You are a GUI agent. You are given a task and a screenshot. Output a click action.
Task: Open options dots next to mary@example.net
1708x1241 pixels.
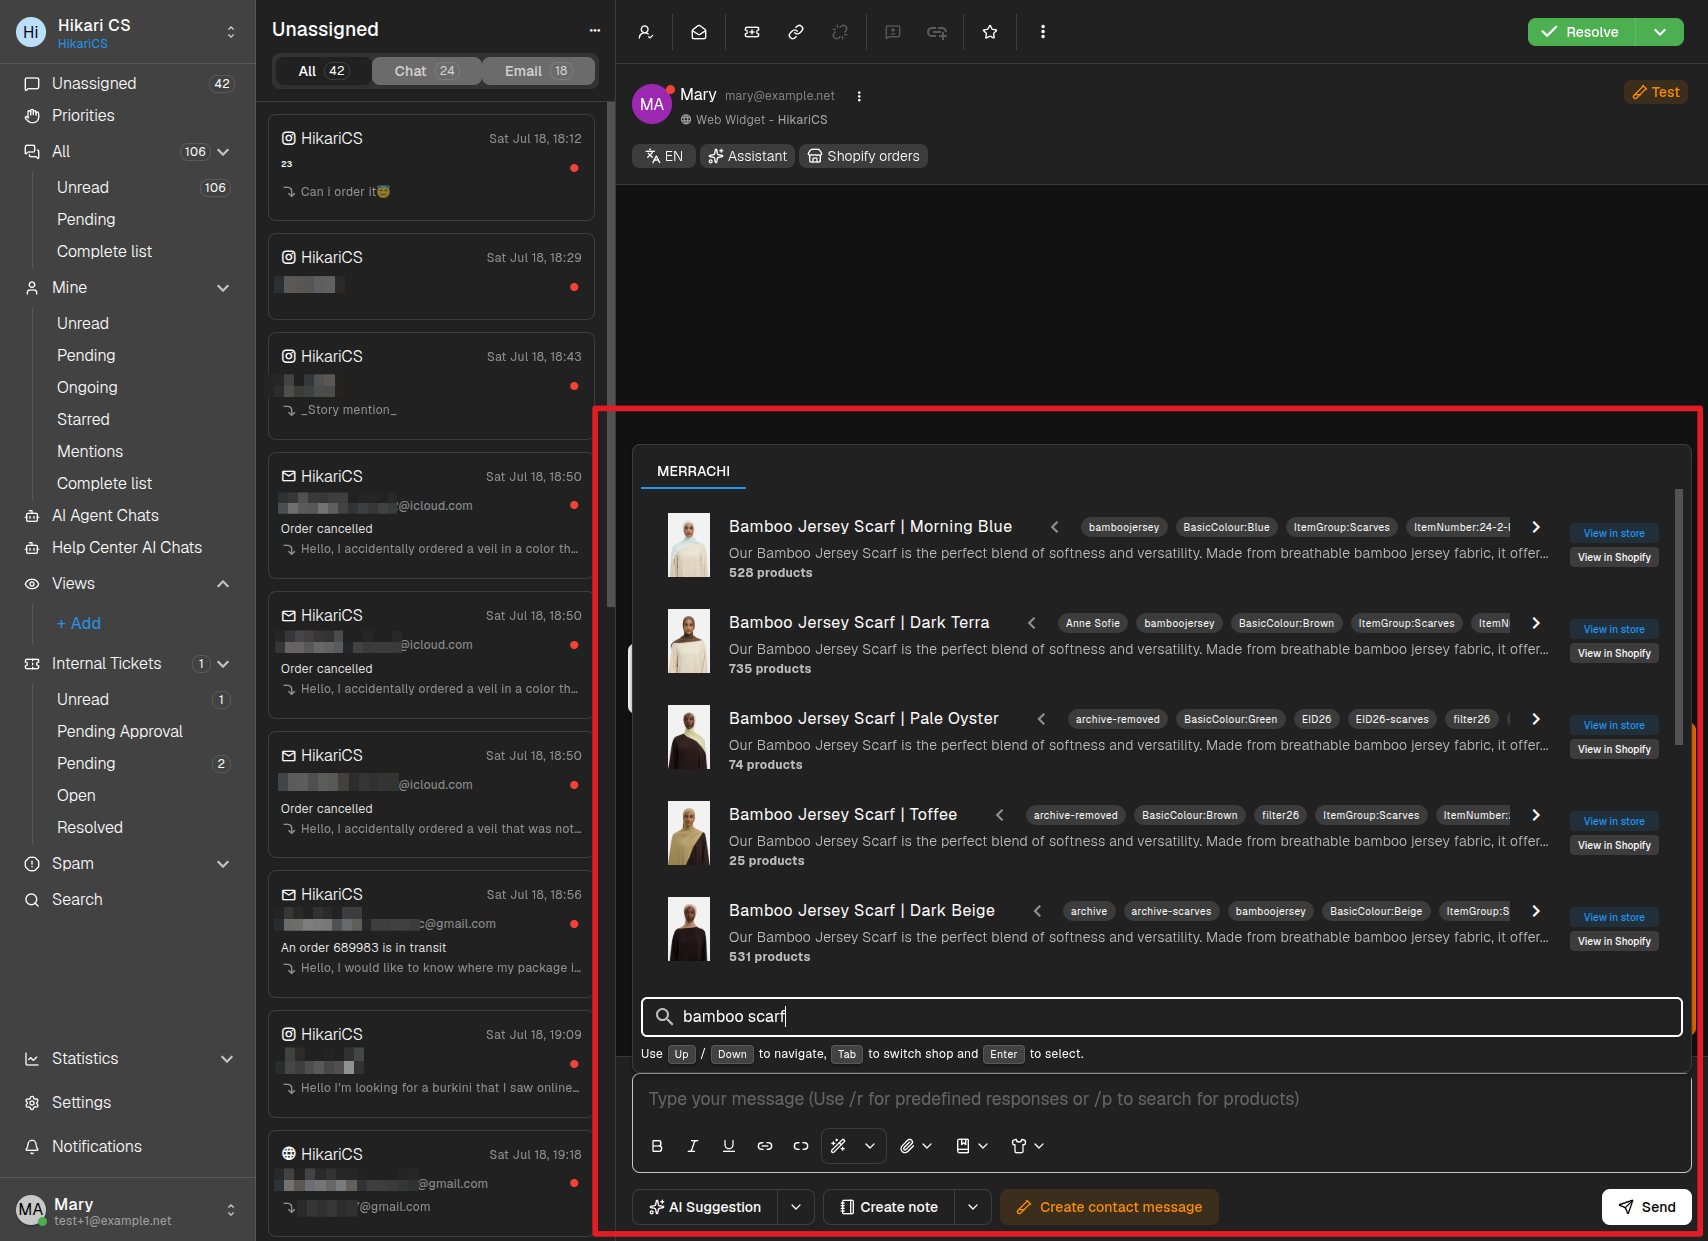[x=859, y=96]
